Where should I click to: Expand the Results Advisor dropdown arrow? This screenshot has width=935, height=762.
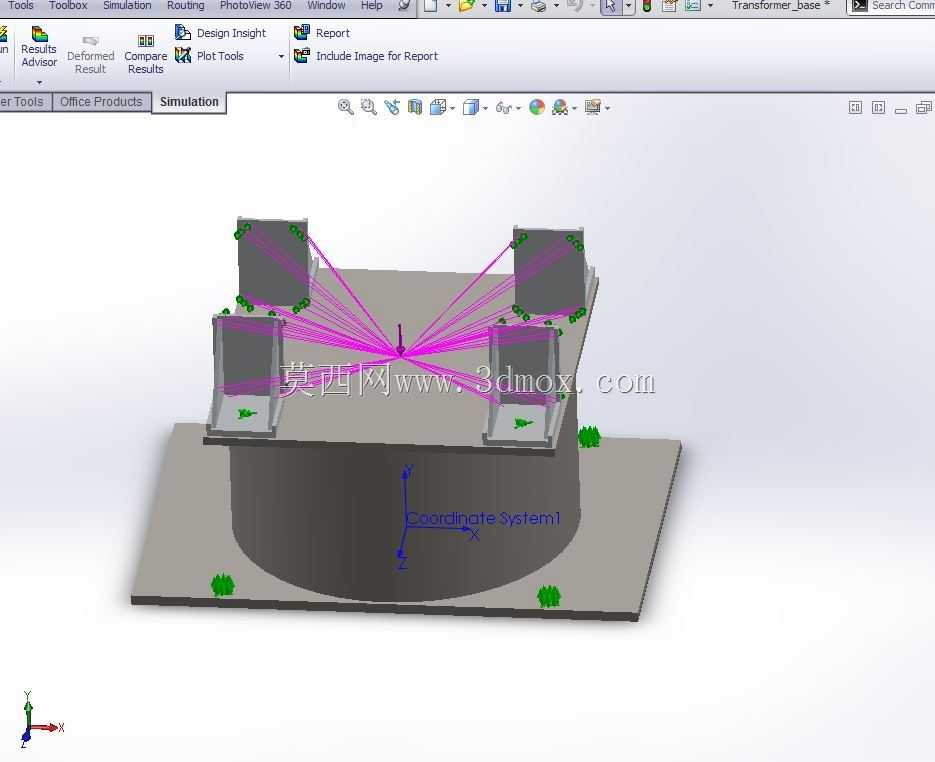tap(39, 82)
